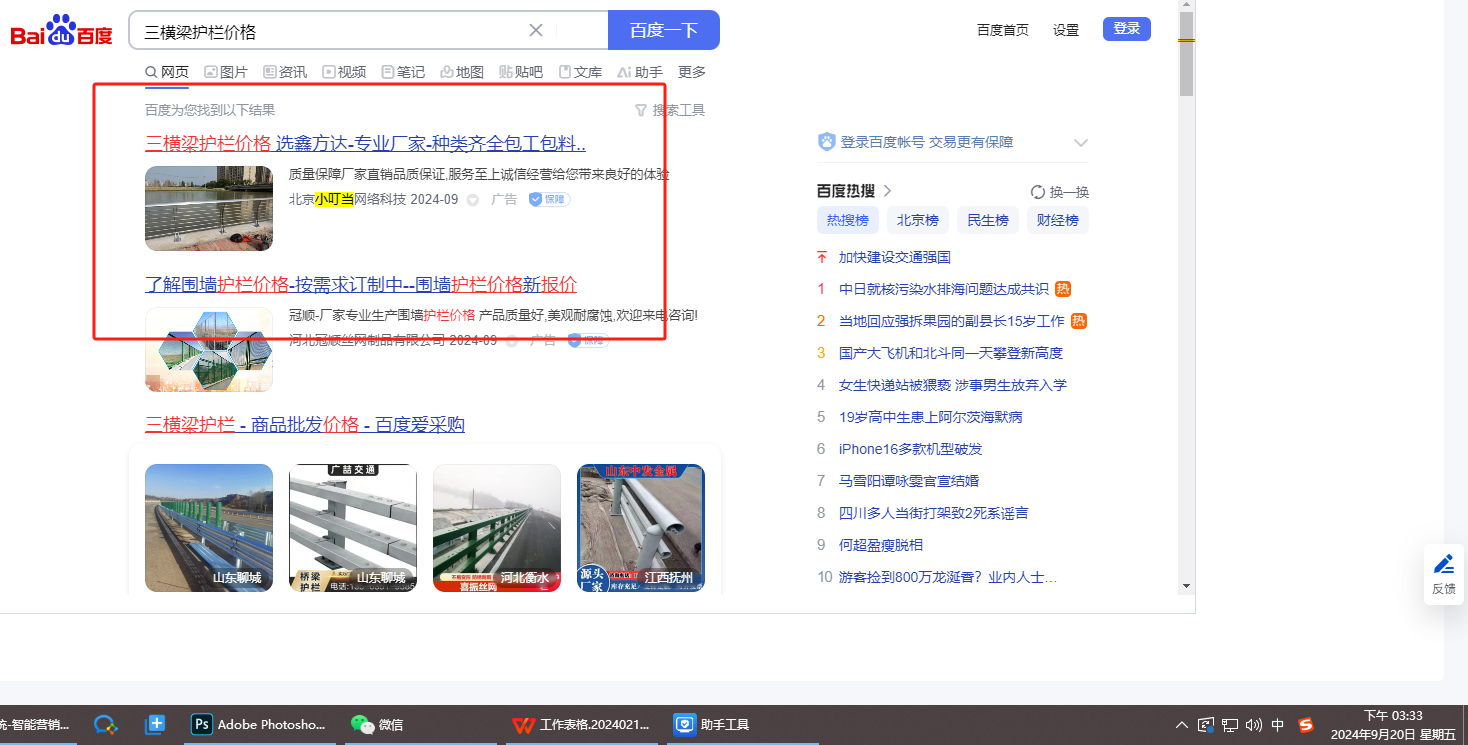Open the WPS 工作表格 taskbar item

point(581,725)
